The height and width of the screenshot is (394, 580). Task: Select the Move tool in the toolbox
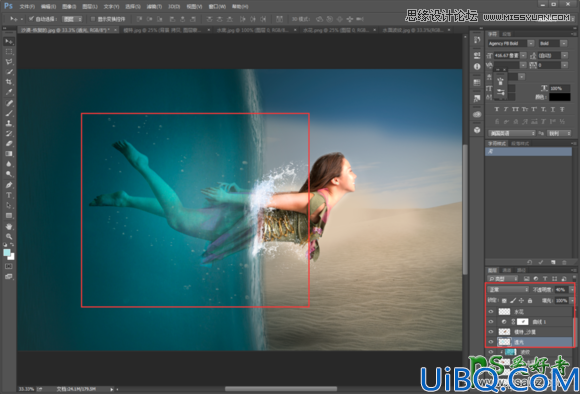click(x=9, y=41)
